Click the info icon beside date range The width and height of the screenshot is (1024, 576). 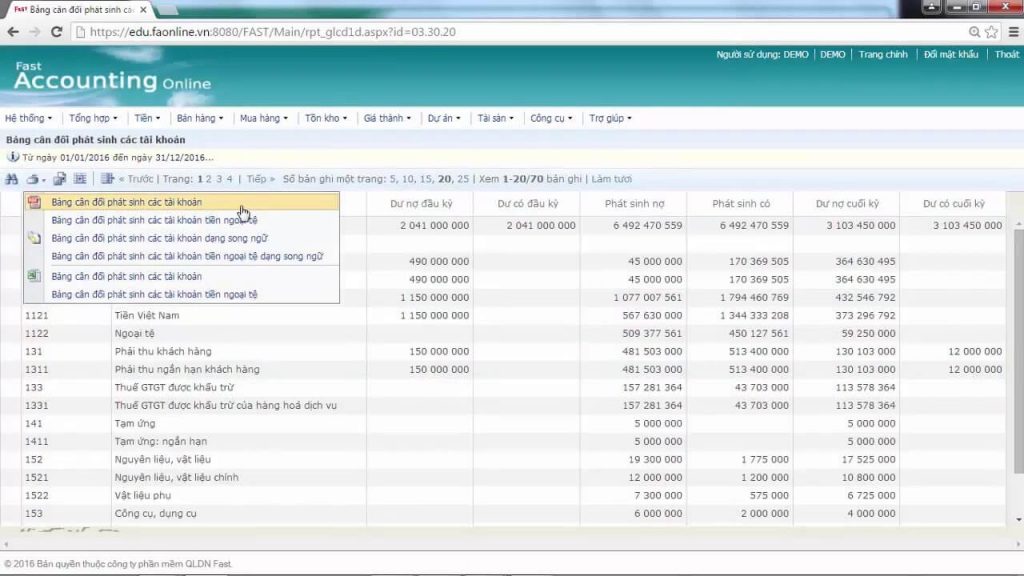pos(12,157)
